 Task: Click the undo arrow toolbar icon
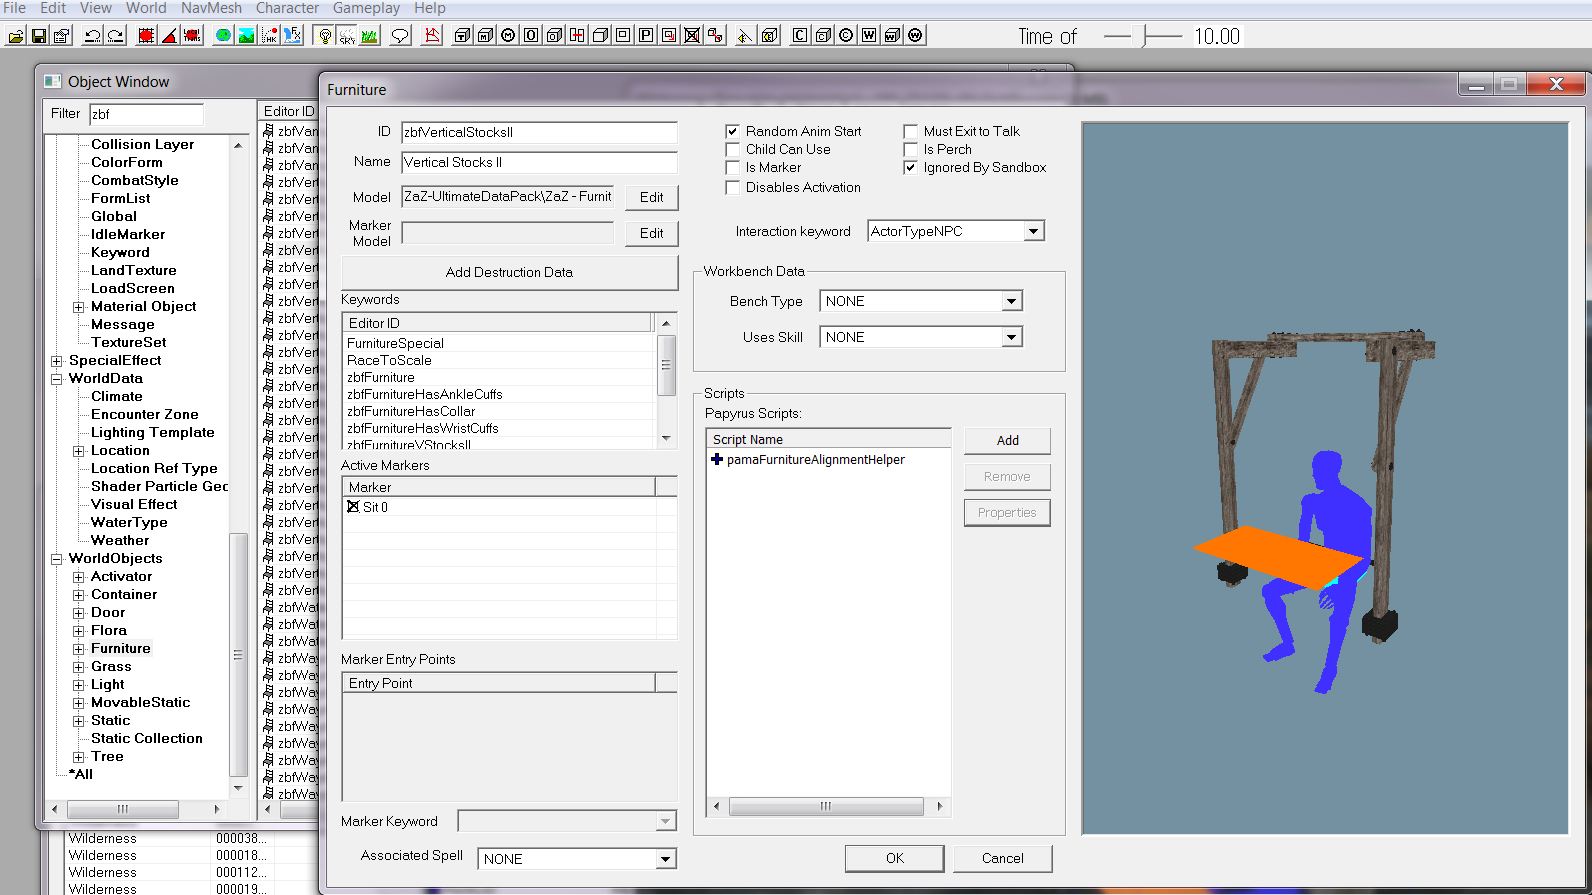[x=93, y=36]
